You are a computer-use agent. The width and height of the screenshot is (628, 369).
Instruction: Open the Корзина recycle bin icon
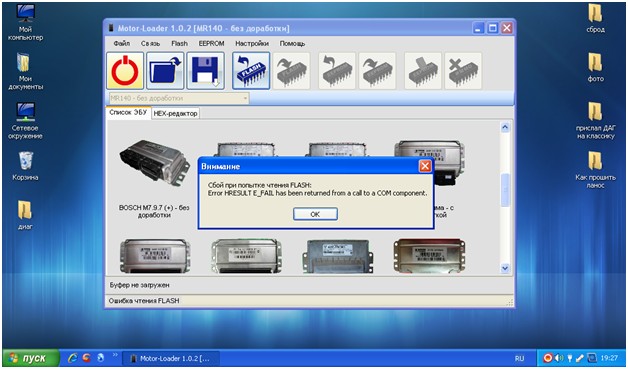tap(25, 166)
